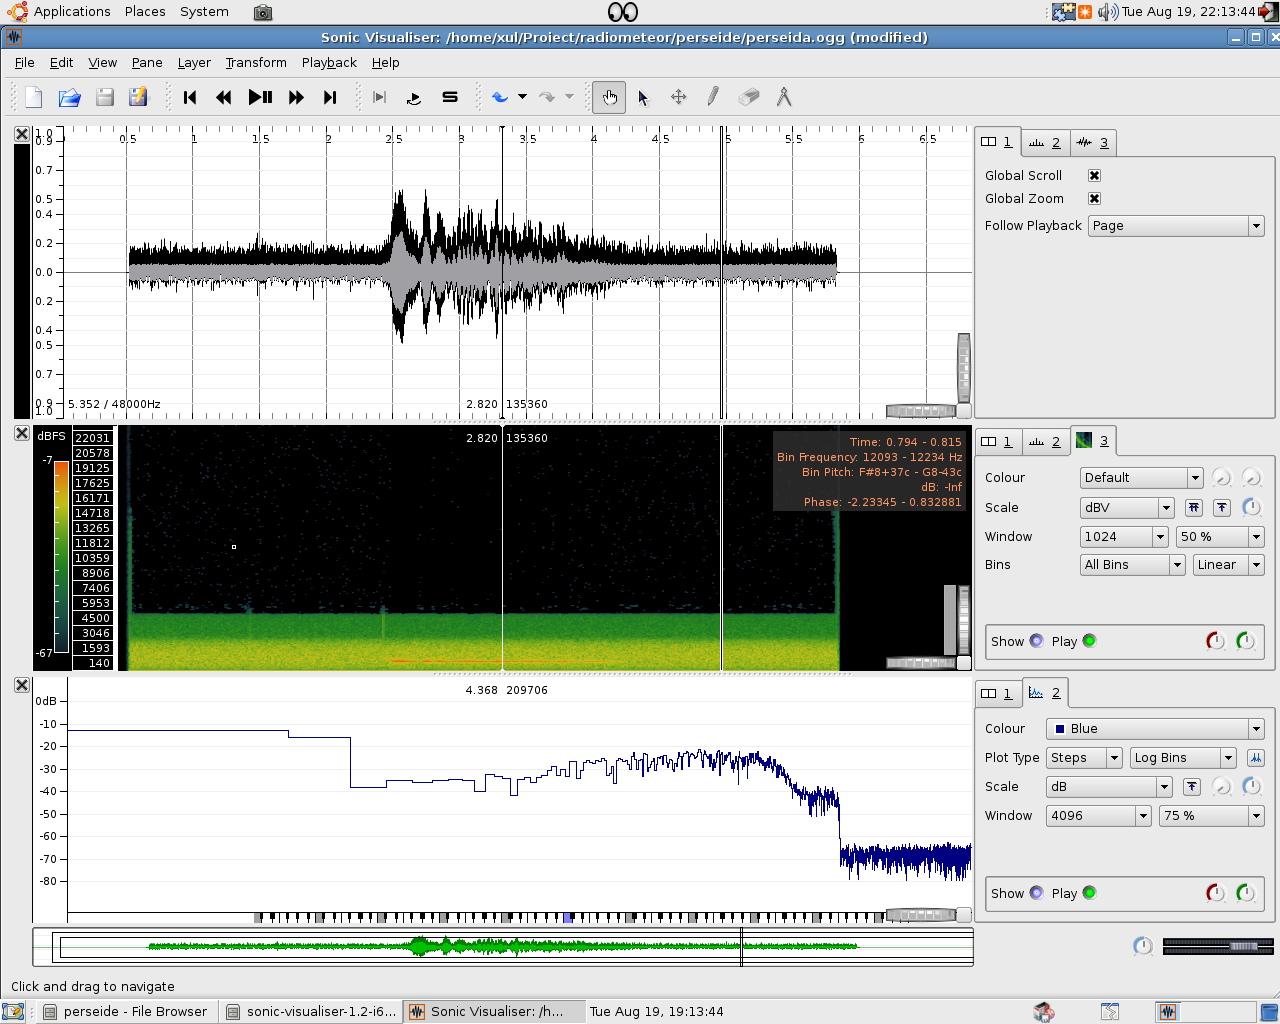This screenshot has height=1024, width=1280.
Task: Open the Transform menu
Action: click(x=256, y=62)
